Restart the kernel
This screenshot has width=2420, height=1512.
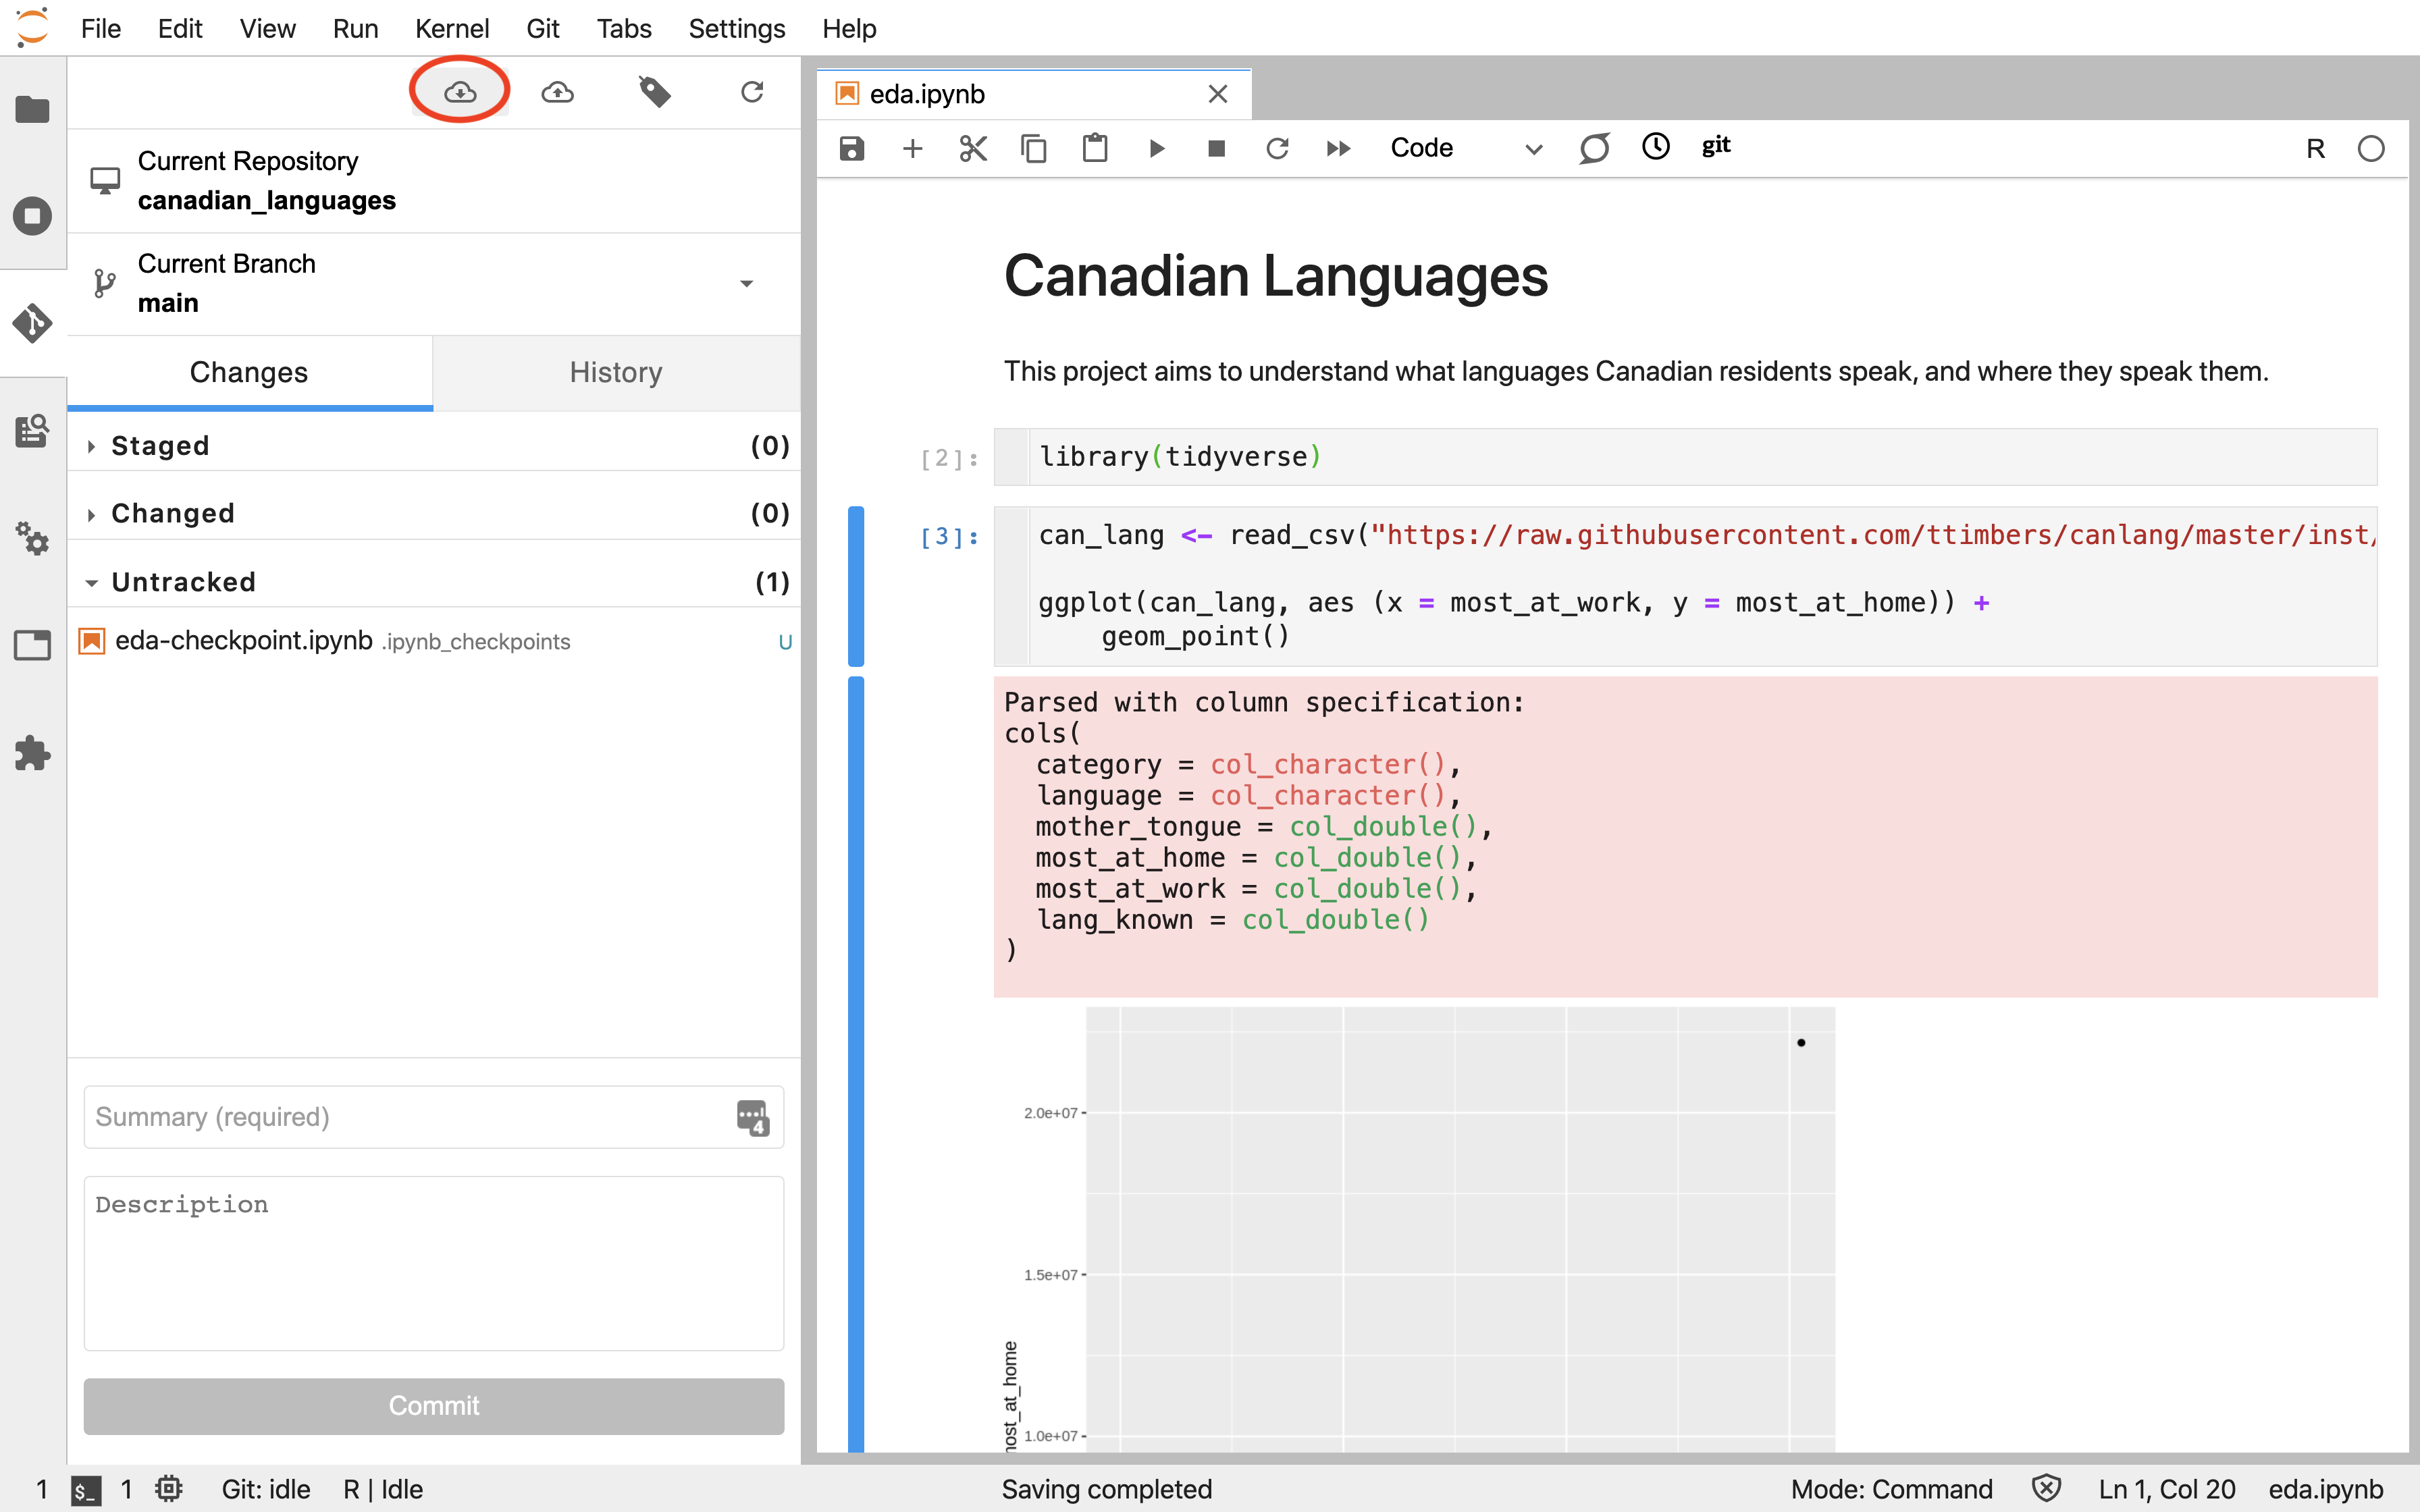tap(1277, 148)
